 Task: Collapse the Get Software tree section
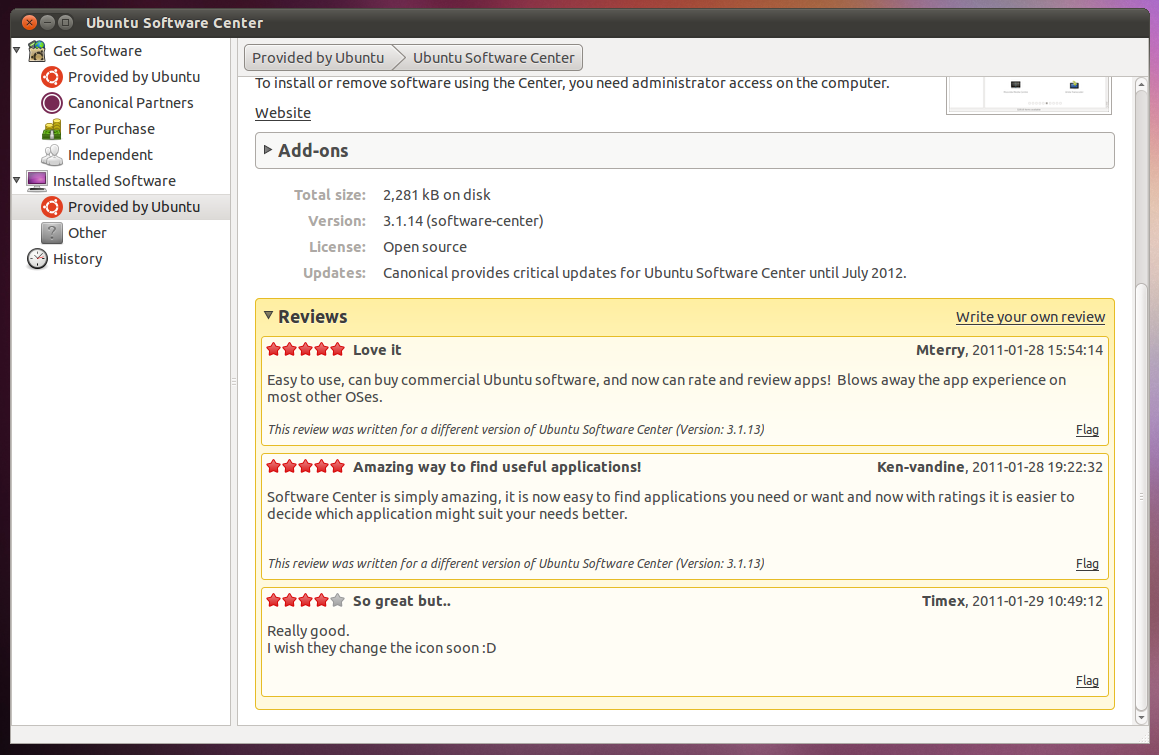(x=17, y=50)
